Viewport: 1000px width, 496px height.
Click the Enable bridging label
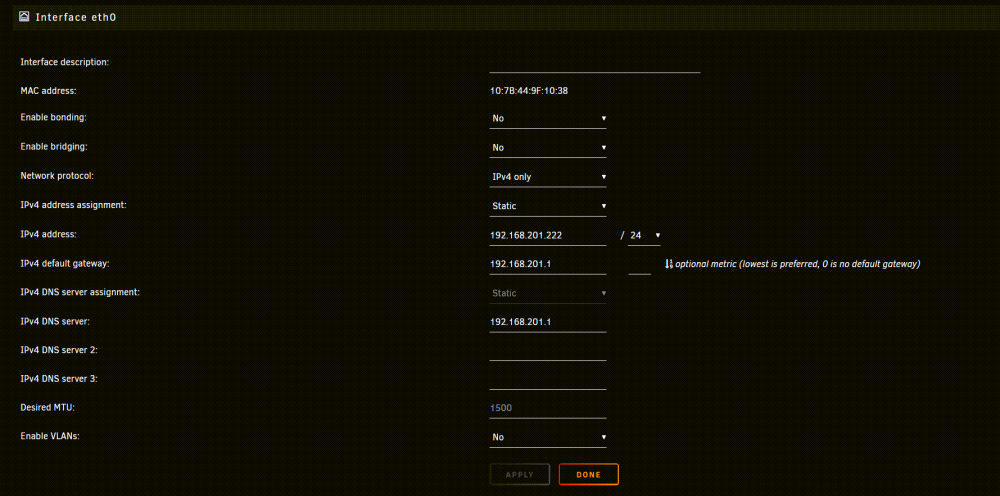[54, 147]
